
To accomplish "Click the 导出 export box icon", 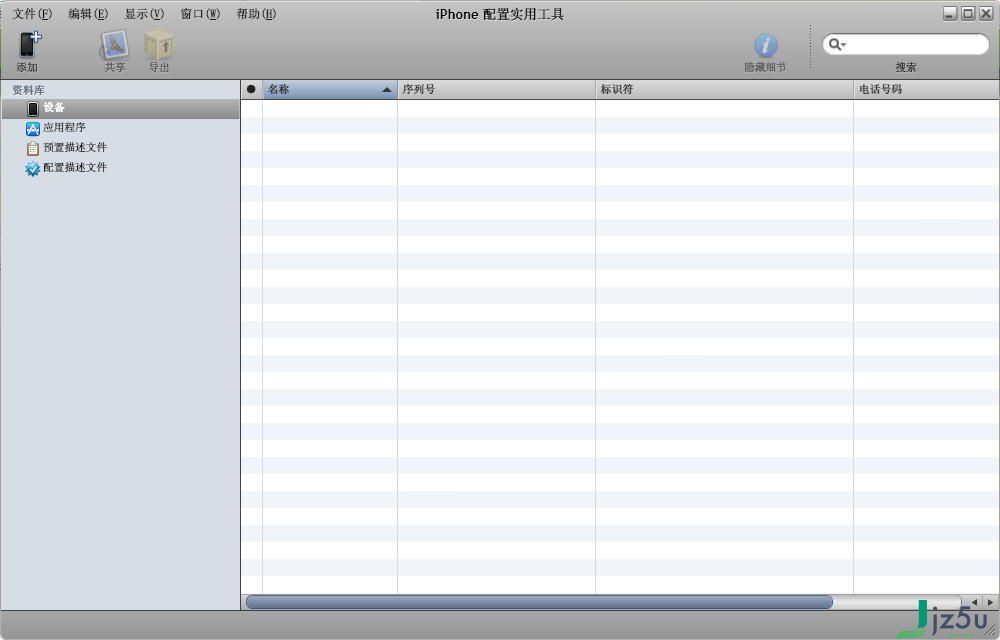I will pyautogui.click(x=159, y=45).
